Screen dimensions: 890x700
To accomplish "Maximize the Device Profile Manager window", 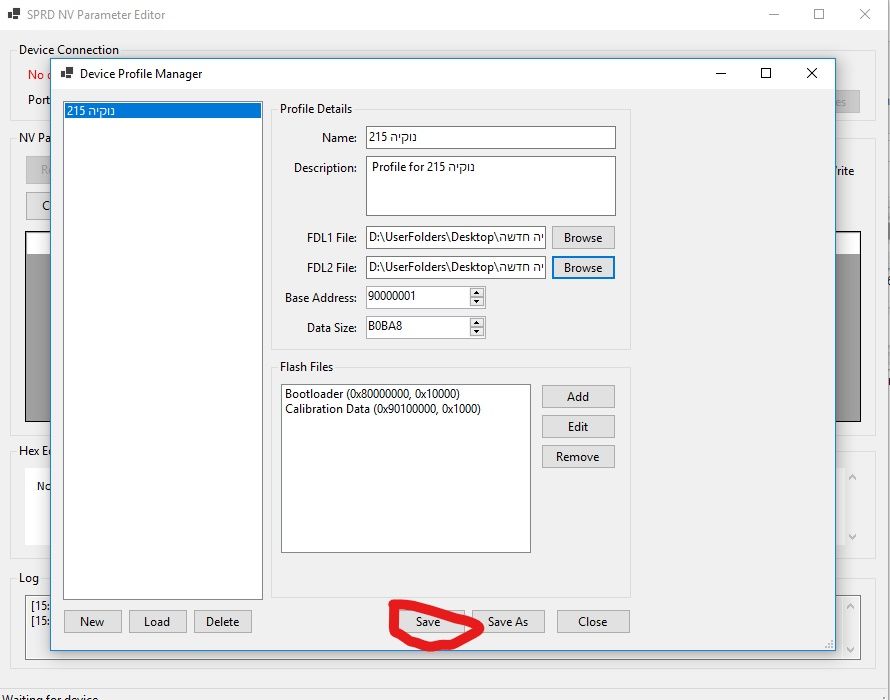I will 765,73.
